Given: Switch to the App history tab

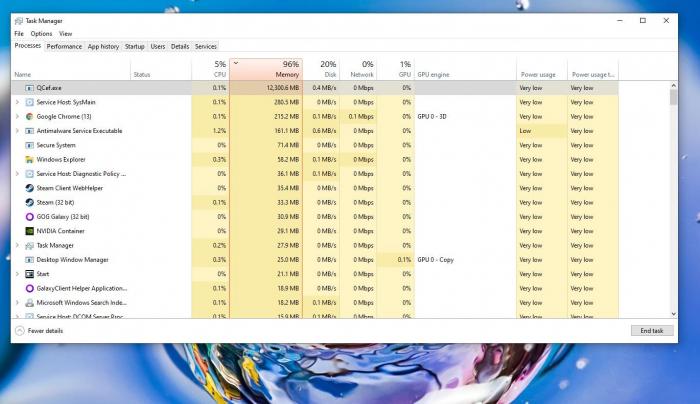Looking at the screenshot, I should [x=103, y=46].
